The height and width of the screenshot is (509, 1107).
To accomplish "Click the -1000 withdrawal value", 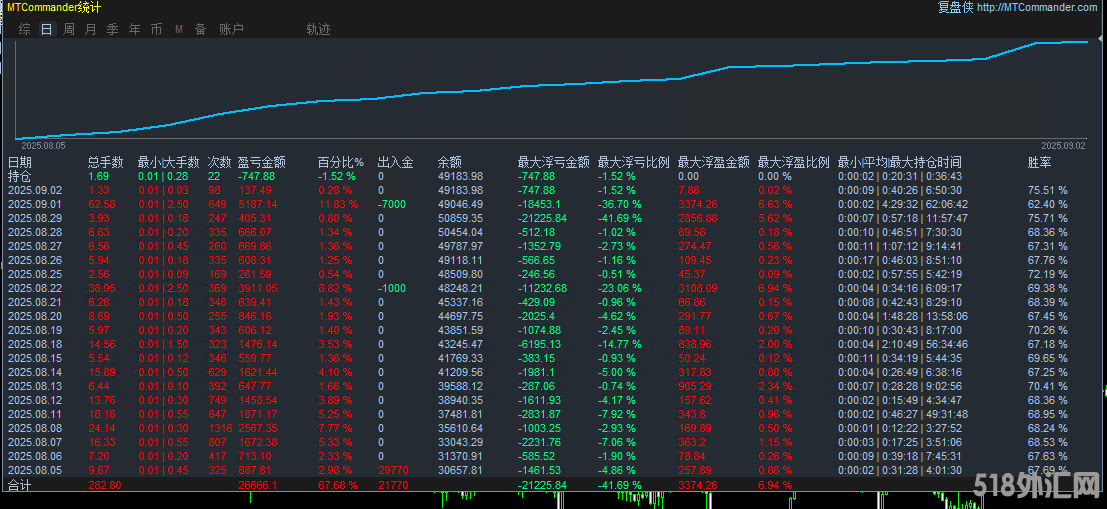I will click(390, 288).
